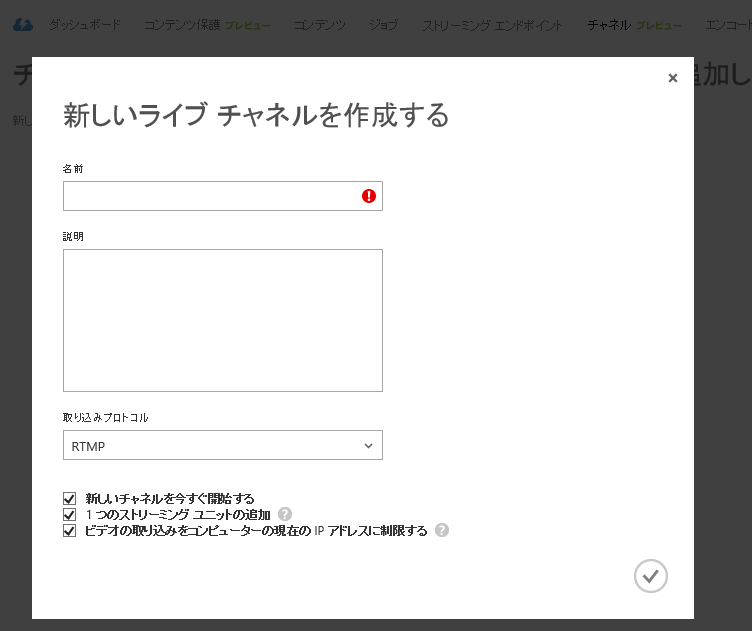
Task: Click help icon beside IP アドレスに制限する
Action: (442, 530)
